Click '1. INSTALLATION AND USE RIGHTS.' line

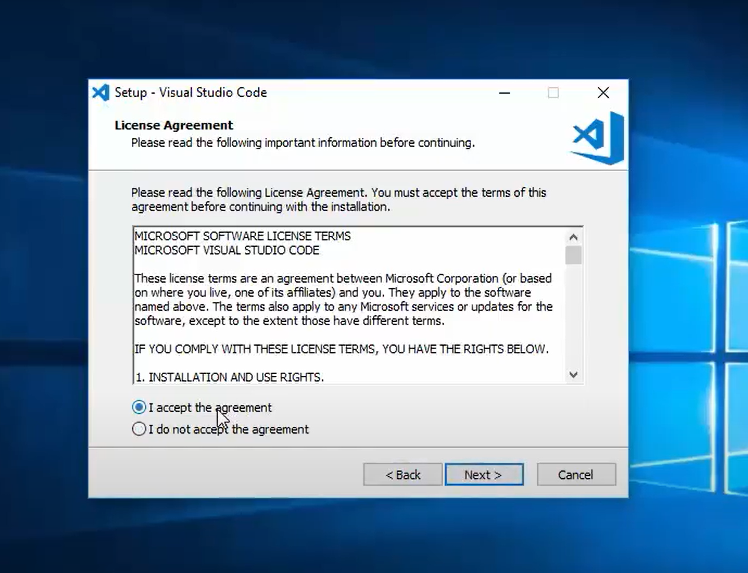[x=229, y=377]
